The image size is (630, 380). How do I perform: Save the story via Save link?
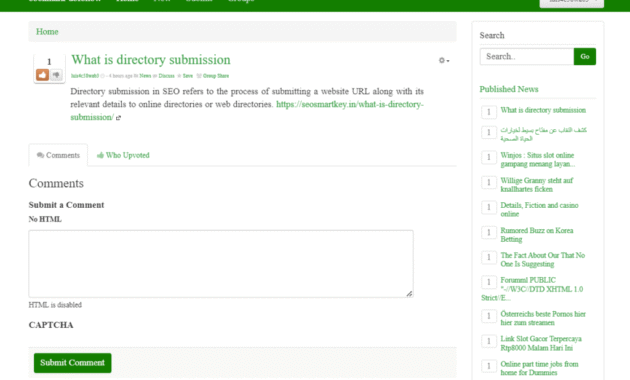188,76
